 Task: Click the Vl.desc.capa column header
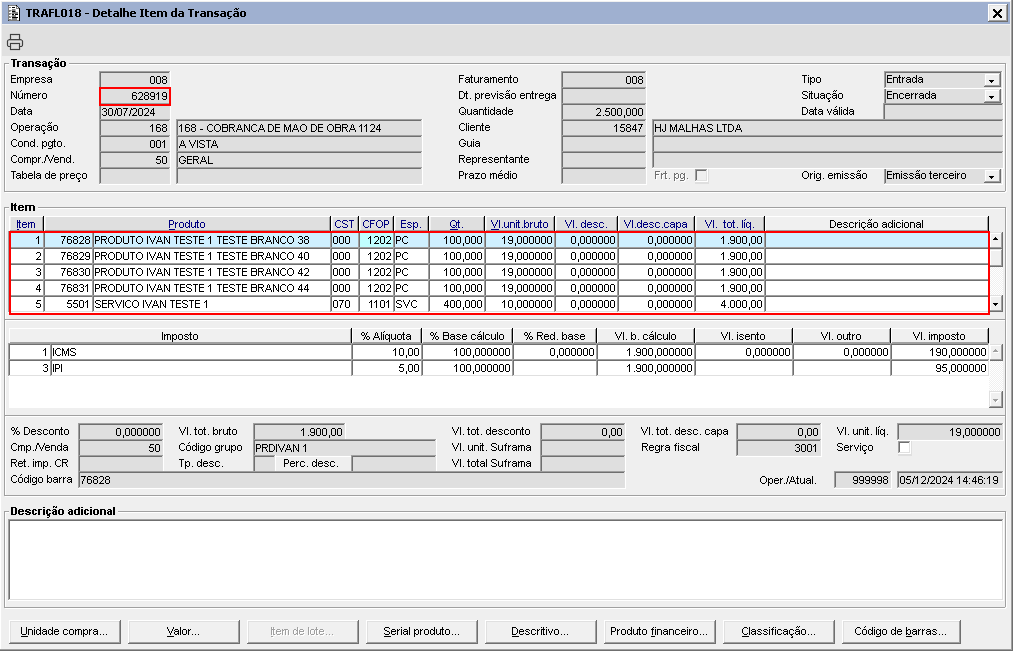coord(656,224)
